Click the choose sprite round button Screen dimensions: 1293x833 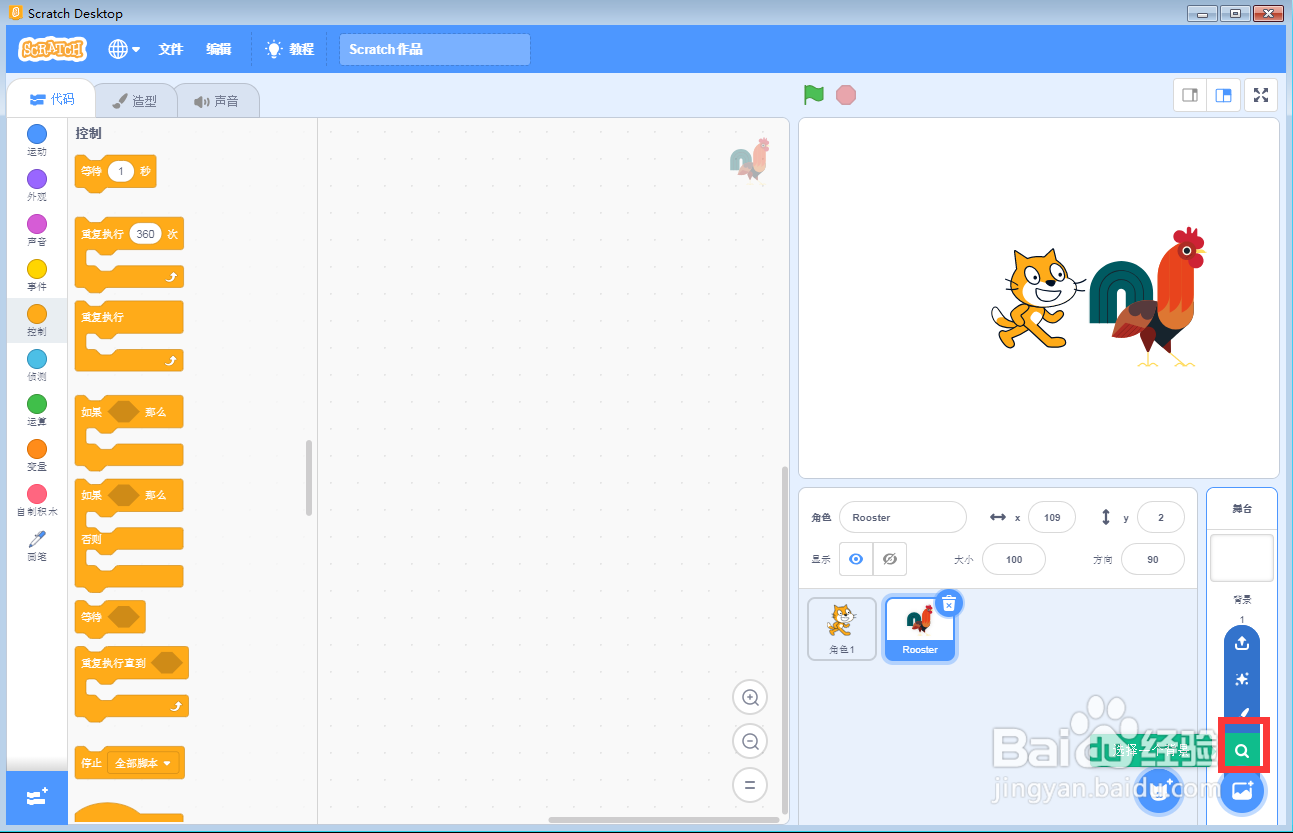click(x=1160, y=790)
